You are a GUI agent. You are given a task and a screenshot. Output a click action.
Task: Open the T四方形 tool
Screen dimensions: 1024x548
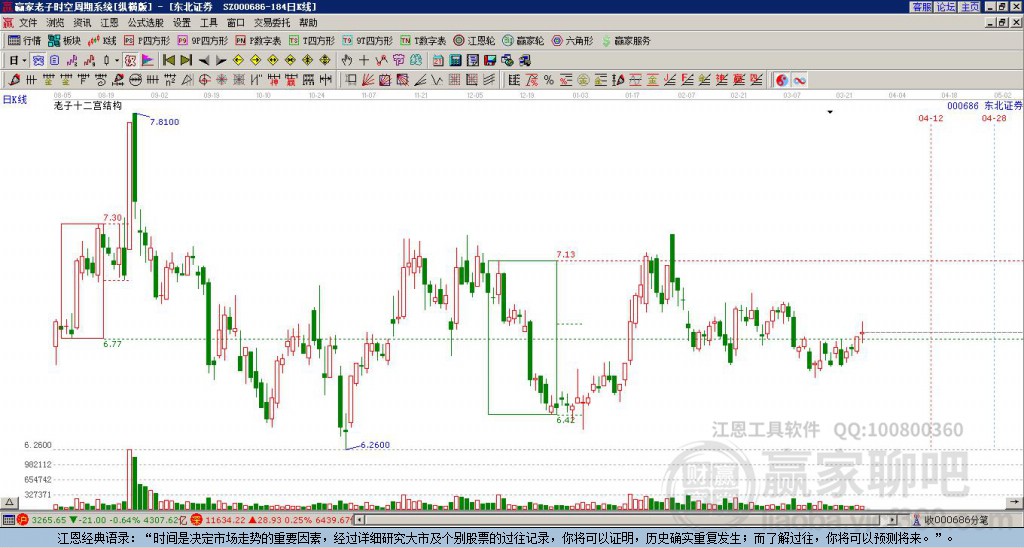[x=312, y=40]
